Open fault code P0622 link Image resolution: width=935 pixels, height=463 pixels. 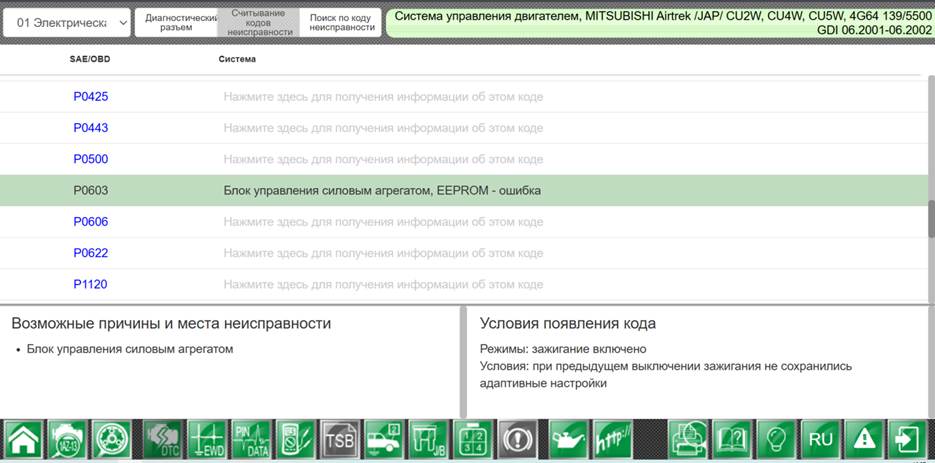click(x=91, y=253)
